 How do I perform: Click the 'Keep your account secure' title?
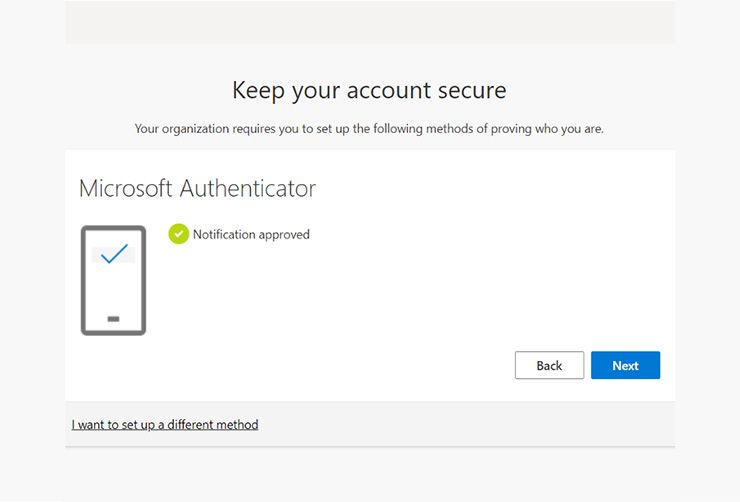[370, 91]
